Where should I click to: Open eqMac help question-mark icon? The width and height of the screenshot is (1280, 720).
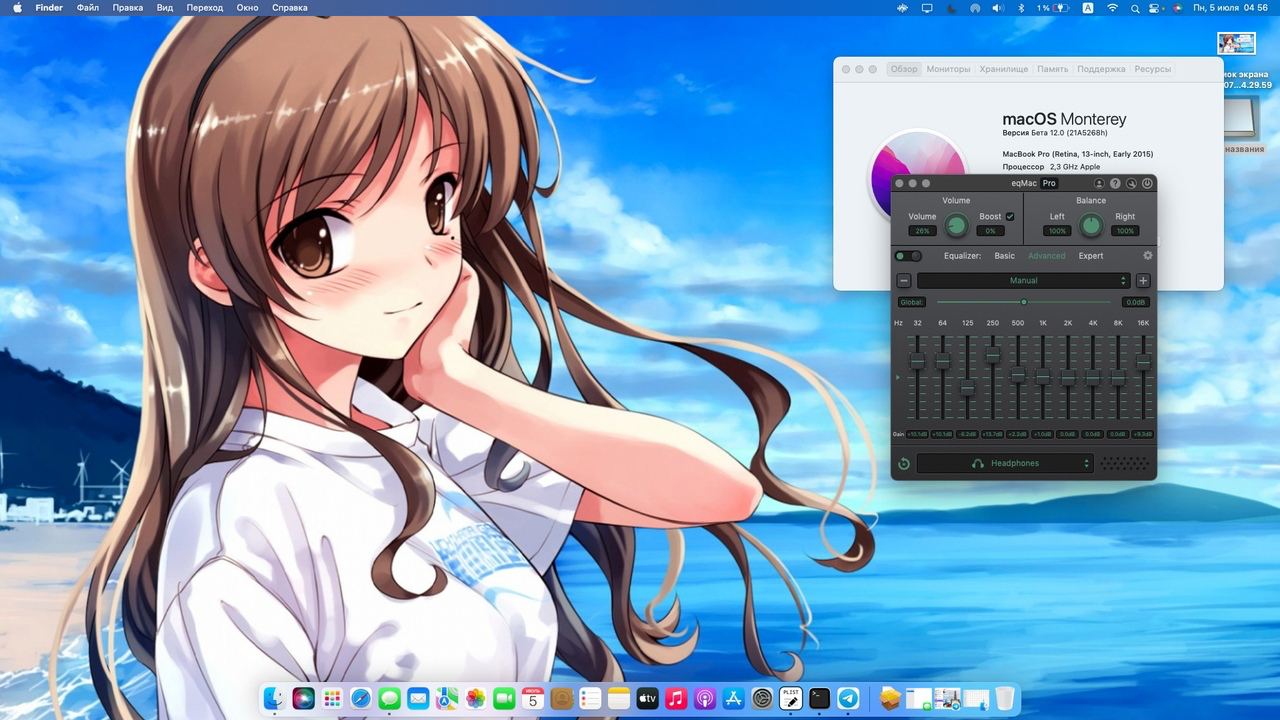(1115, 184)
